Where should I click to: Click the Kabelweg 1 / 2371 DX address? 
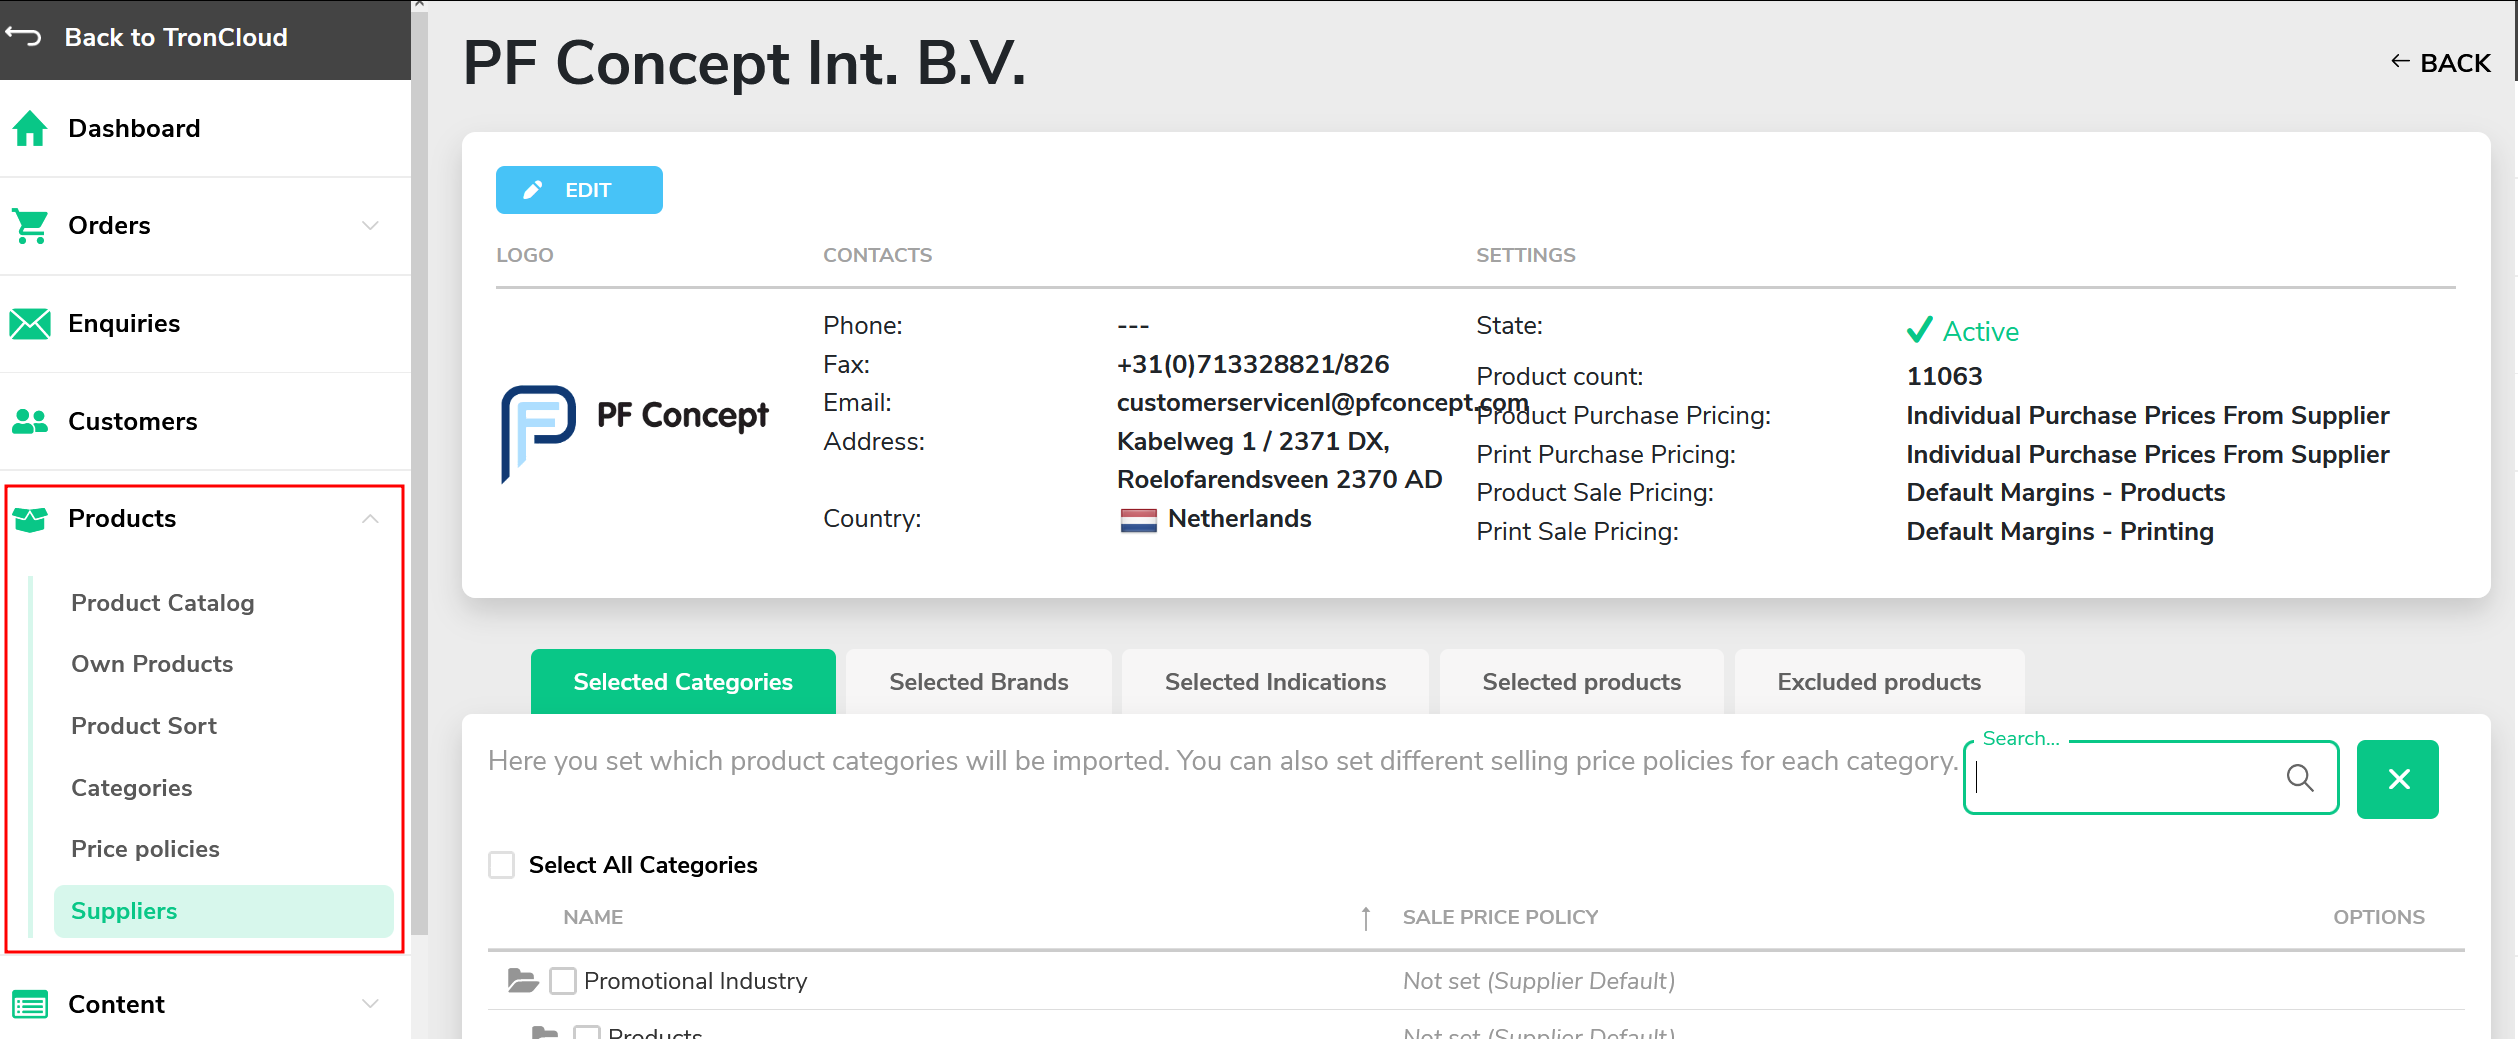(1279, 460)
